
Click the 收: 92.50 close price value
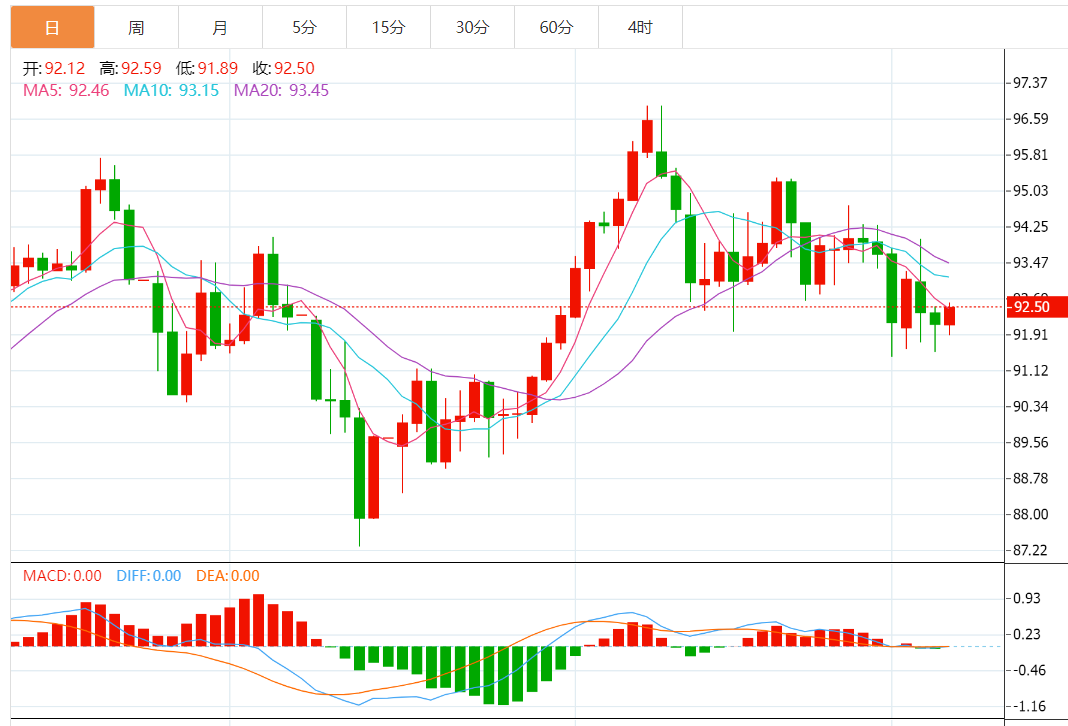point(283,68)
